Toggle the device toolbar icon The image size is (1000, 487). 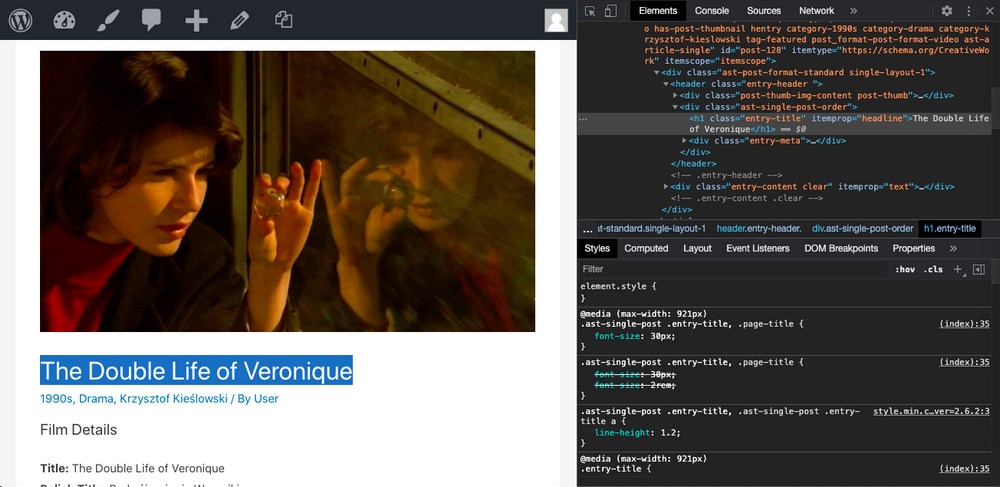(x=610, y=11)
